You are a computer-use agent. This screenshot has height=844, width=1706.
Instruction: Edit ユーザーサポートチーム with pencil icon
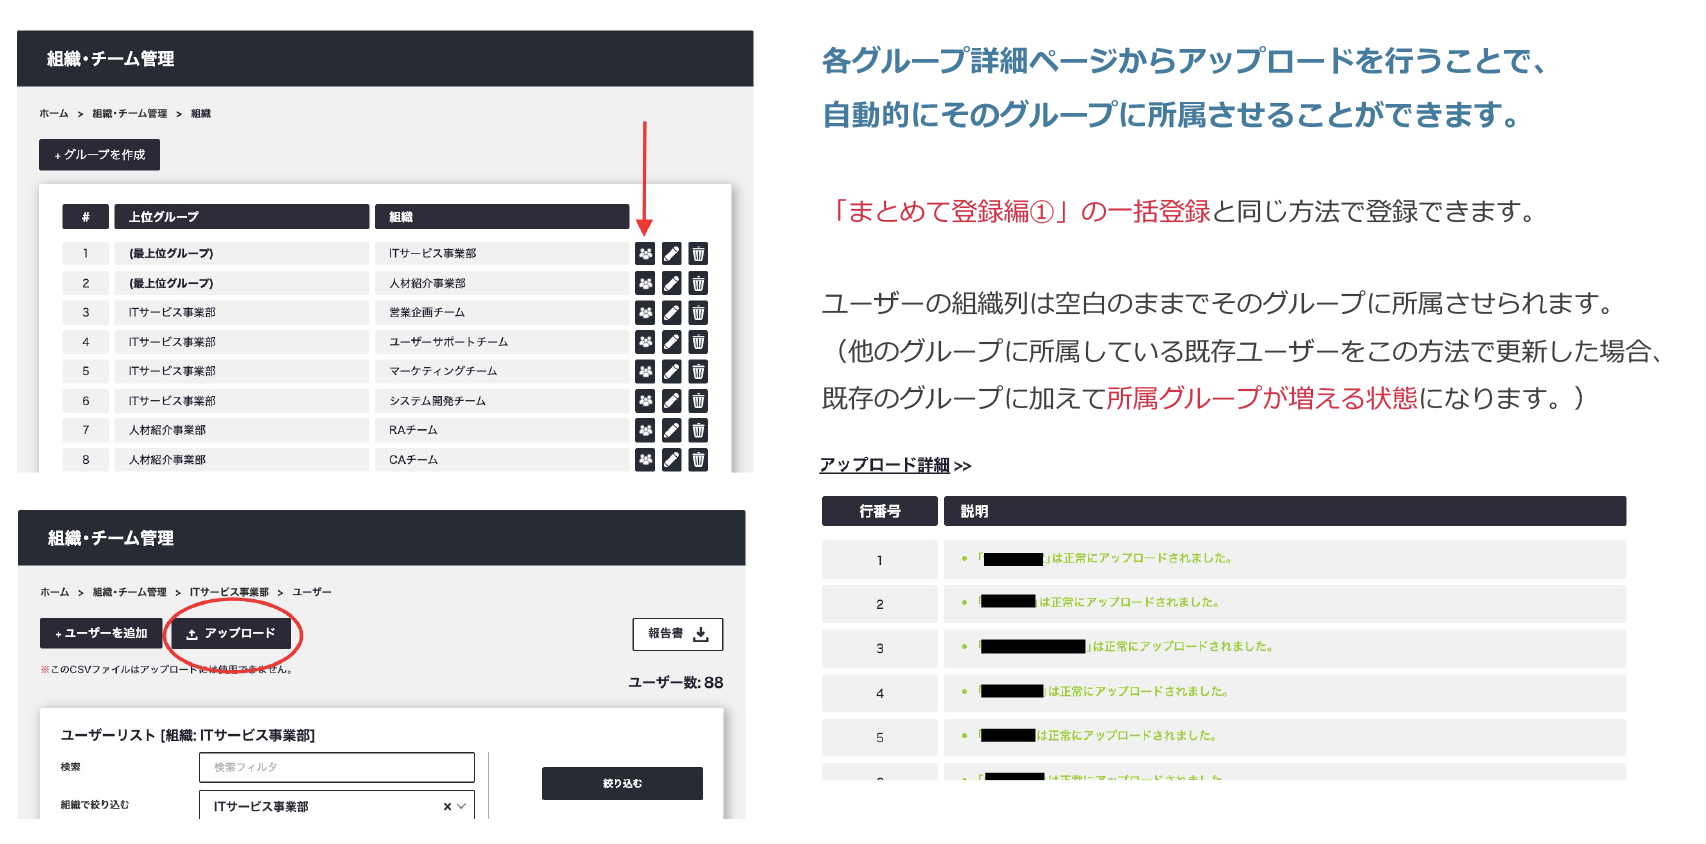coord(672,342)
